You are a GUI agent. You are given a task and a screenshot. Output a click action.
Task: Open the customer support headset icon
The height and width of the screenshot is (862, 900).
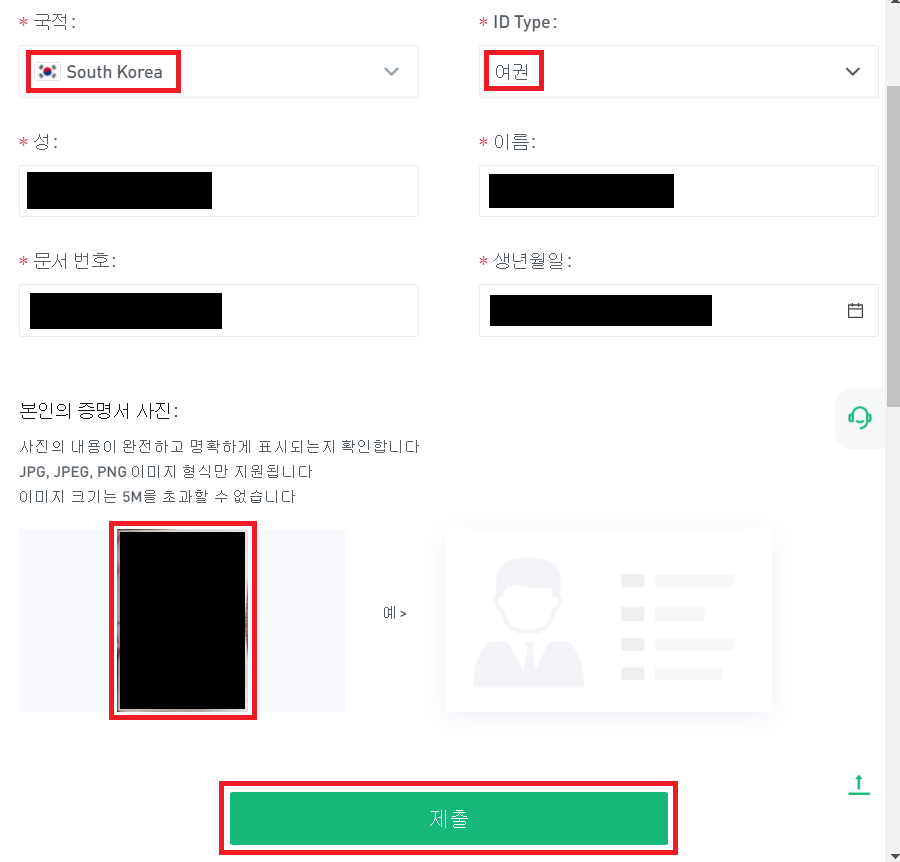(860, 417)
